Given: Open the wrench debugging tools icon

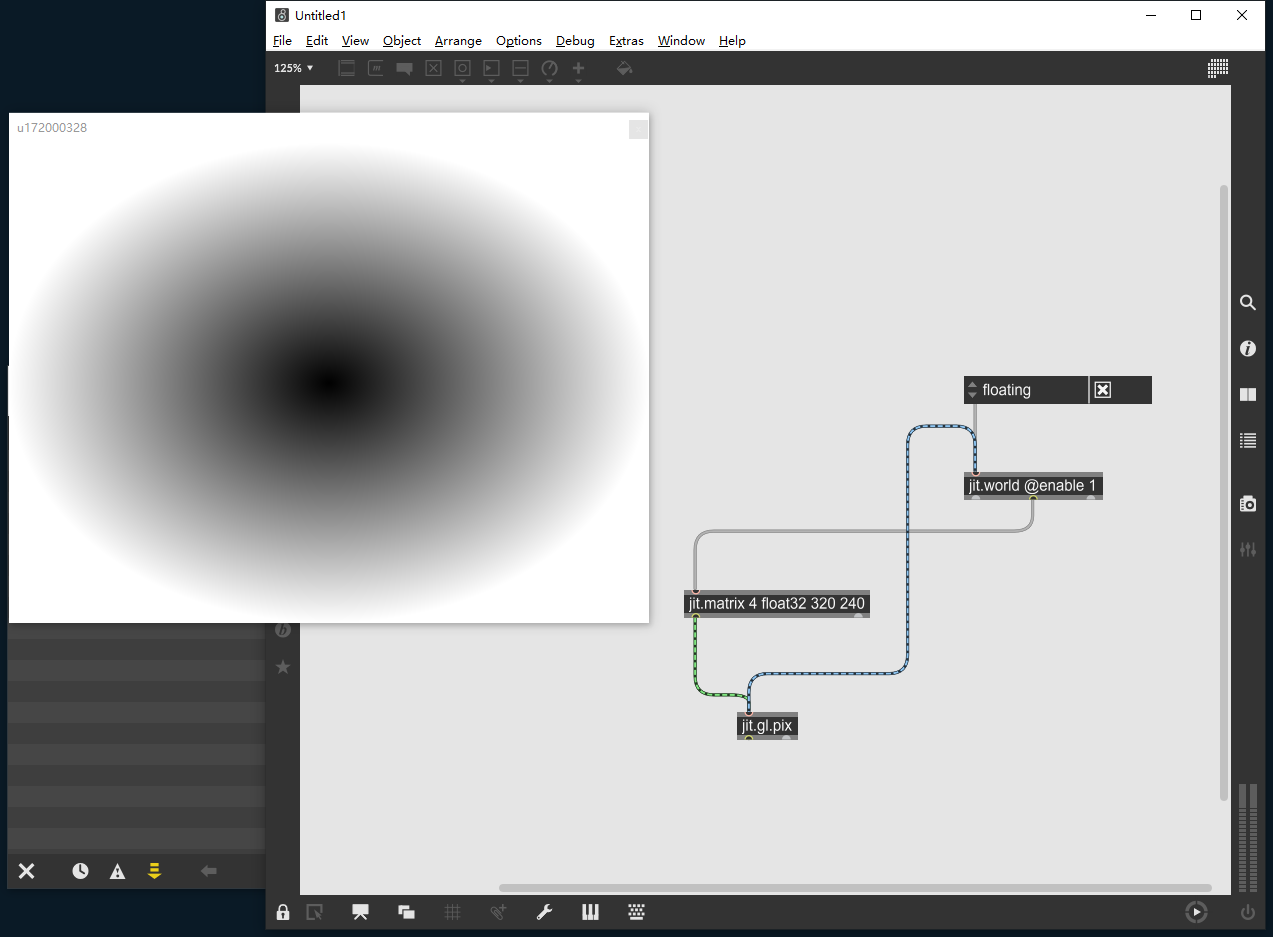Looking at the screenshot, I should pyautogui.click(x=544, y=912).
